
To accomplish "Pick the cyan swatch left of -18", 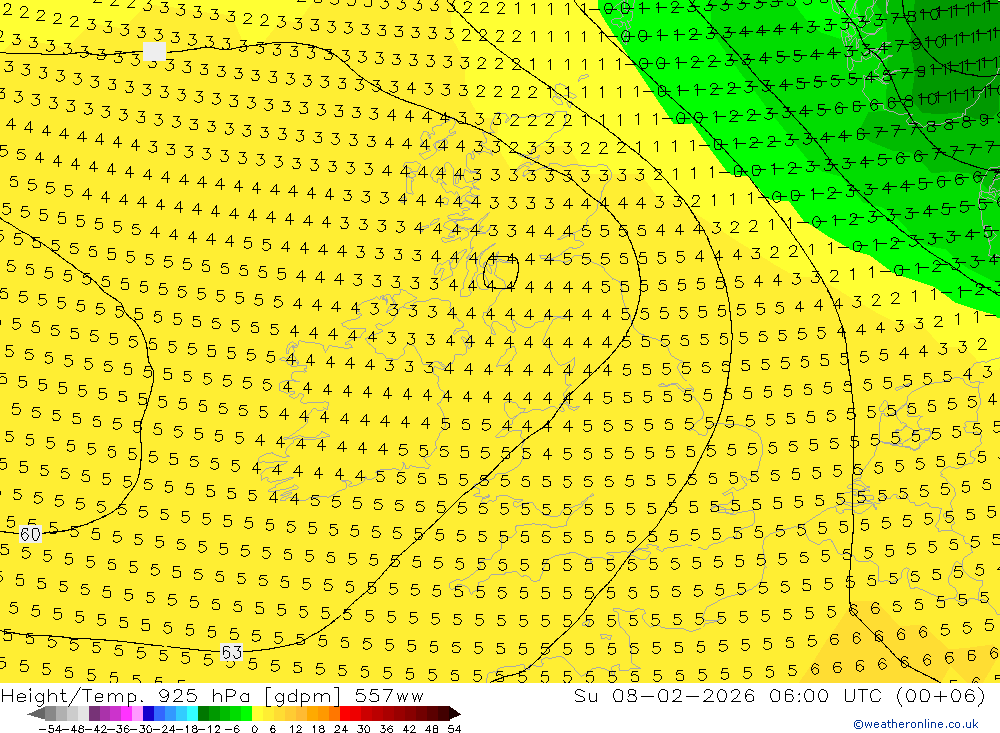I will point(193,713).
